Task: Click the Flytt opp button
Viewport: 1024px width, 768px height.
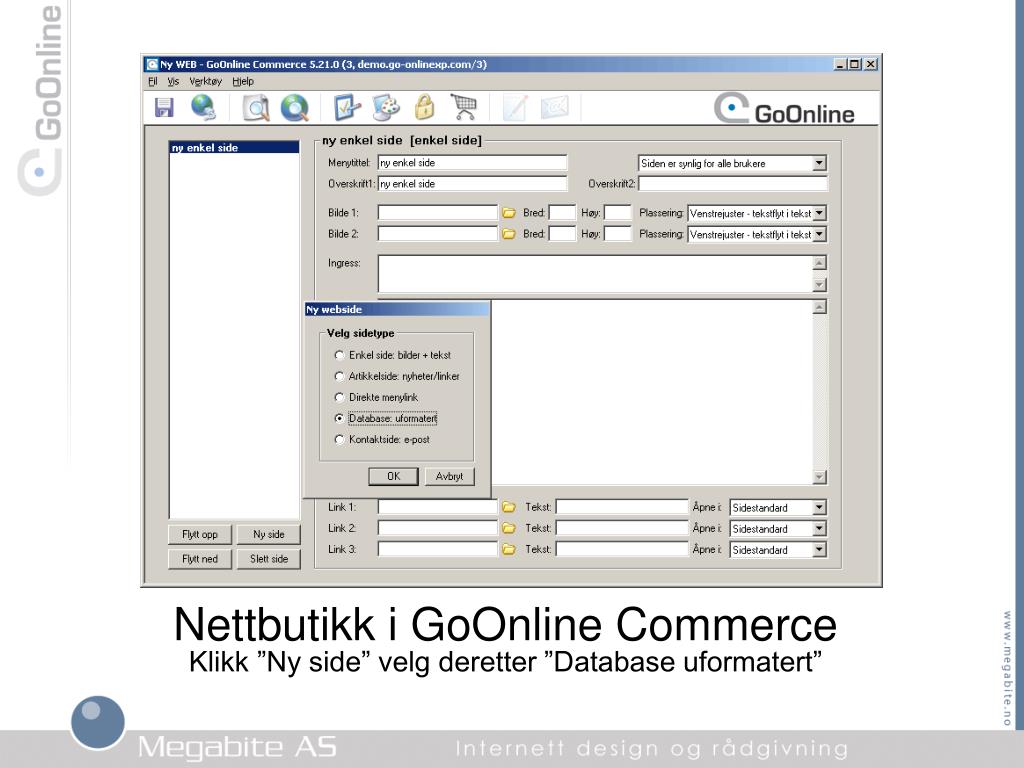Action: click(x=200, y=534)
